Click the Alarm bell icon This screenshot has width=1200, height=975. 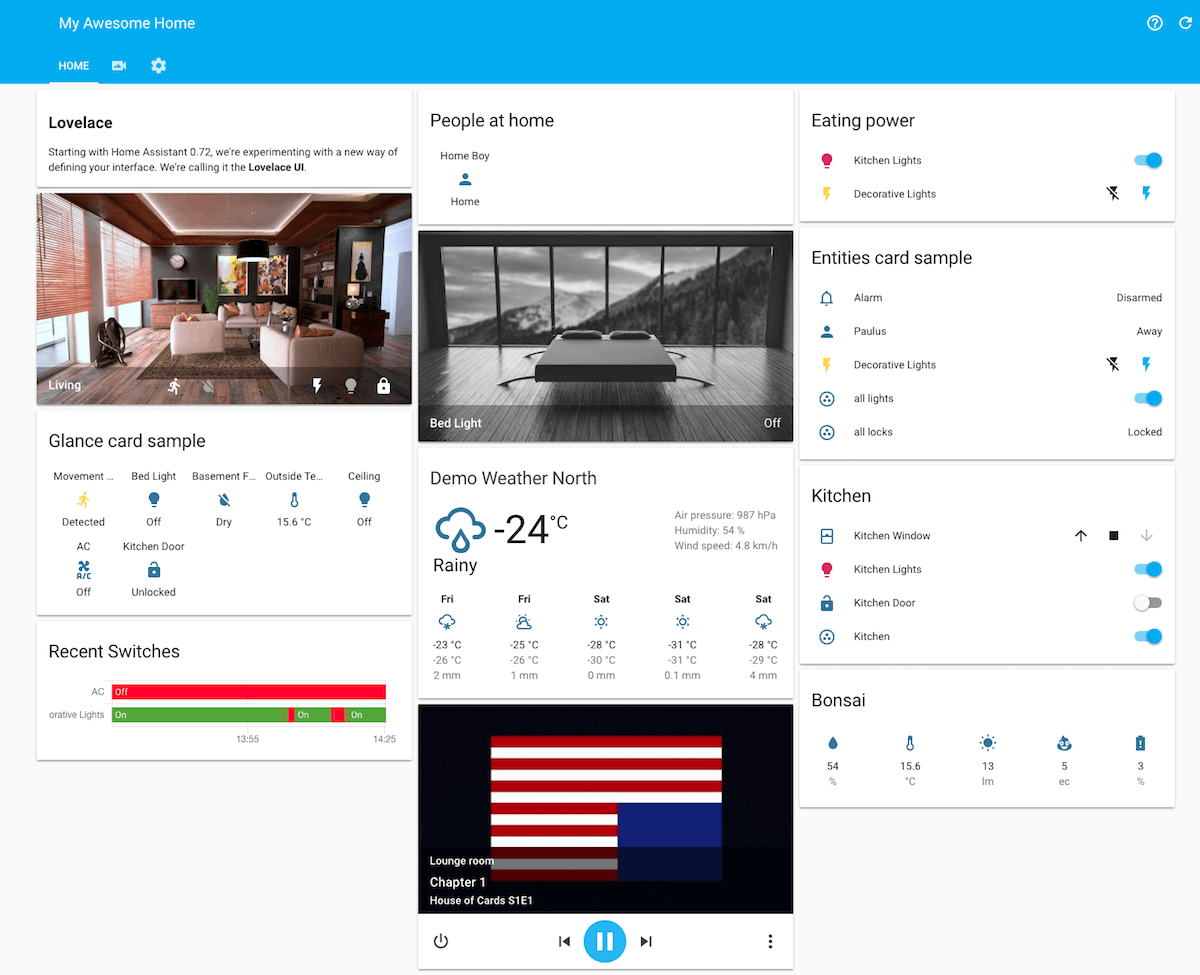coord(826,297)
